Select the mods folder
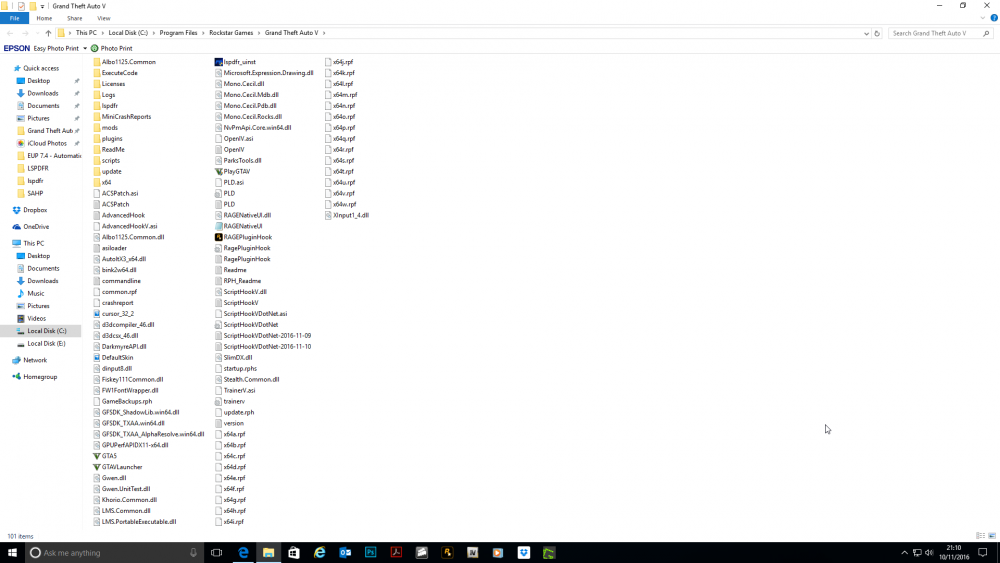 [x=106, y=128]
